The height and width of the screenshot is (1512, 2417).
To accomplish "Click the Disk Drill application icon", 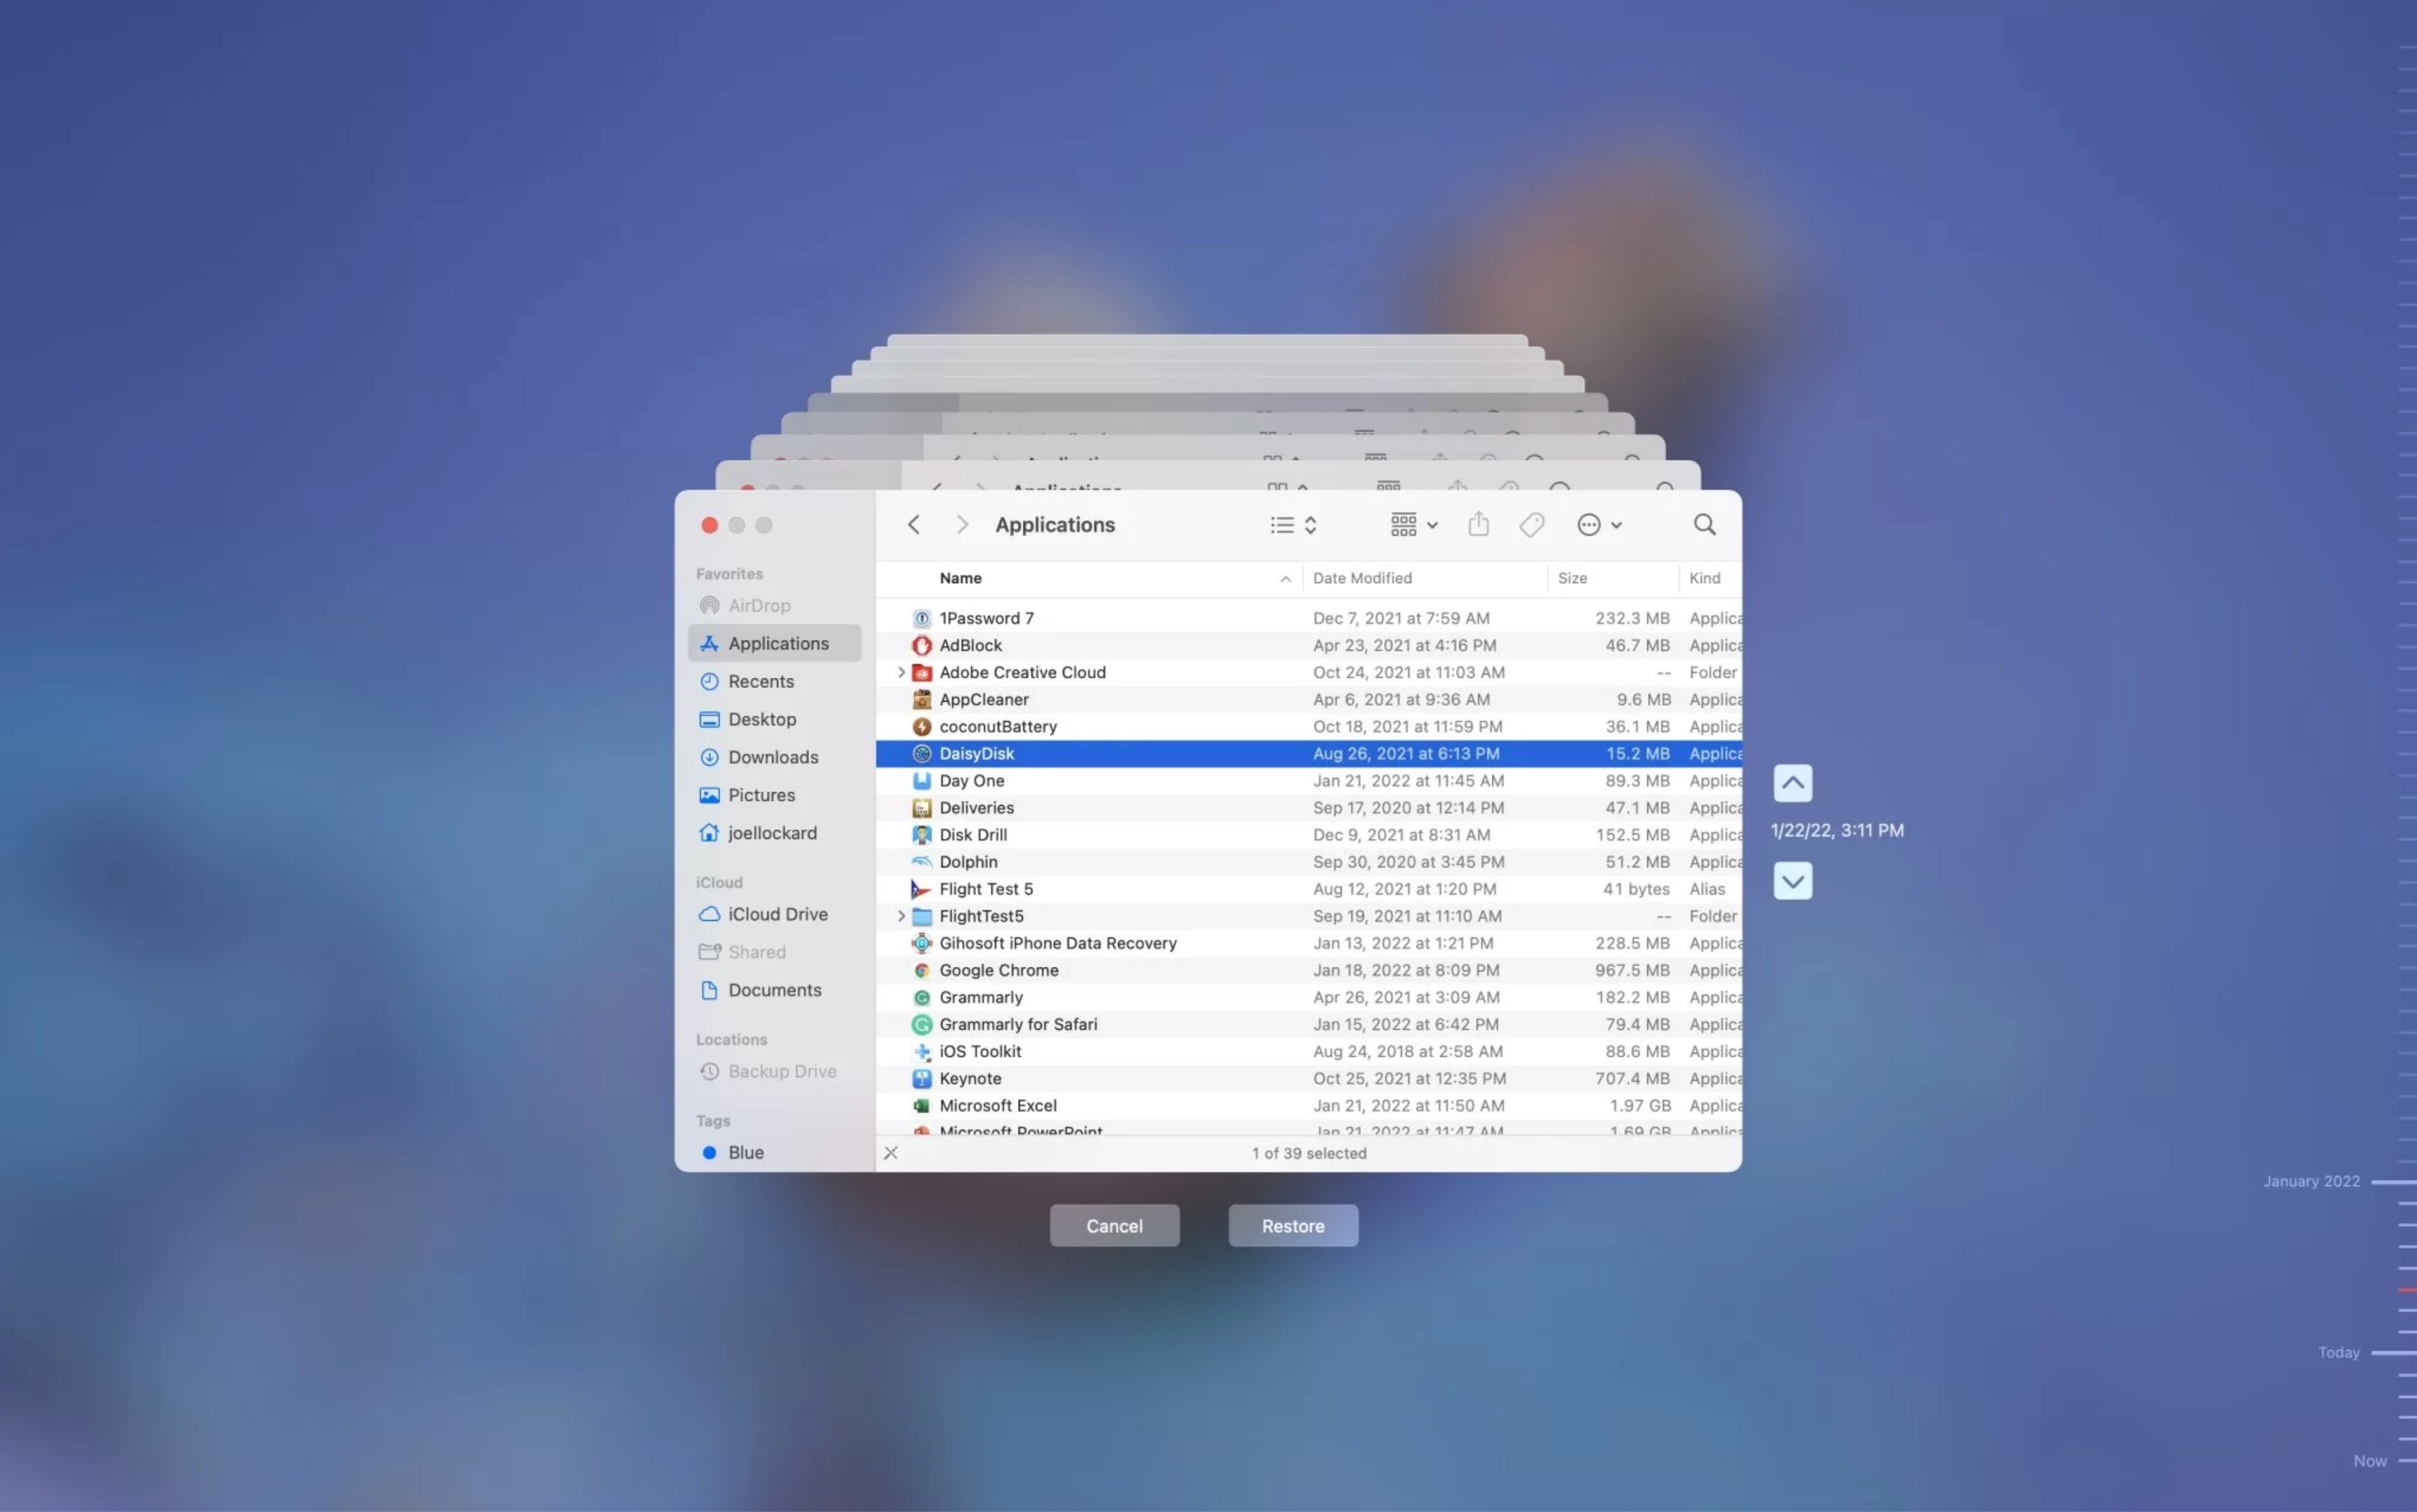I will 921,834.
